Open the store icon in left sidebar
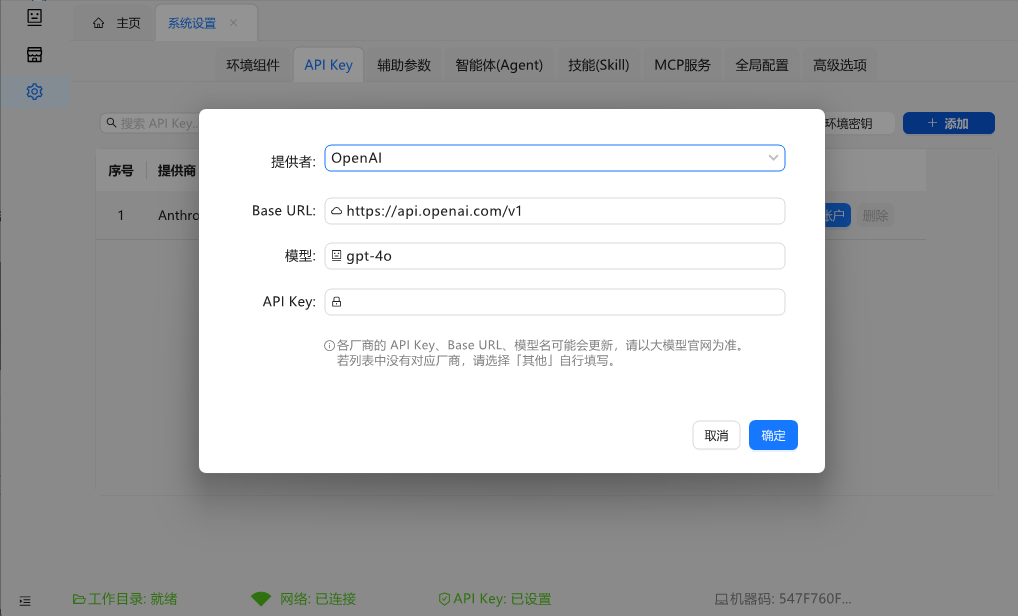1018x616 pixels. coord(34,54)
